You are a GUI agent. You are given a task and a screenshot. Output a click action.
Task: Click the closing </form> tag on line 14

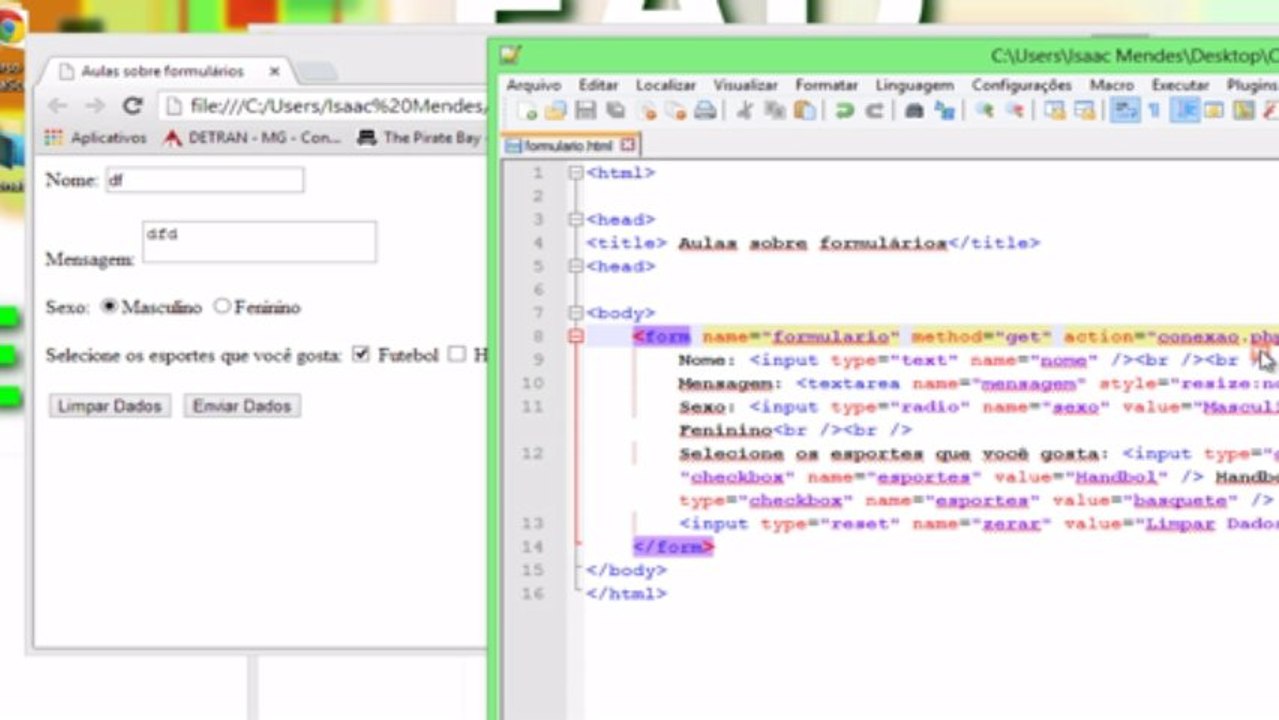tap(674, 547)
